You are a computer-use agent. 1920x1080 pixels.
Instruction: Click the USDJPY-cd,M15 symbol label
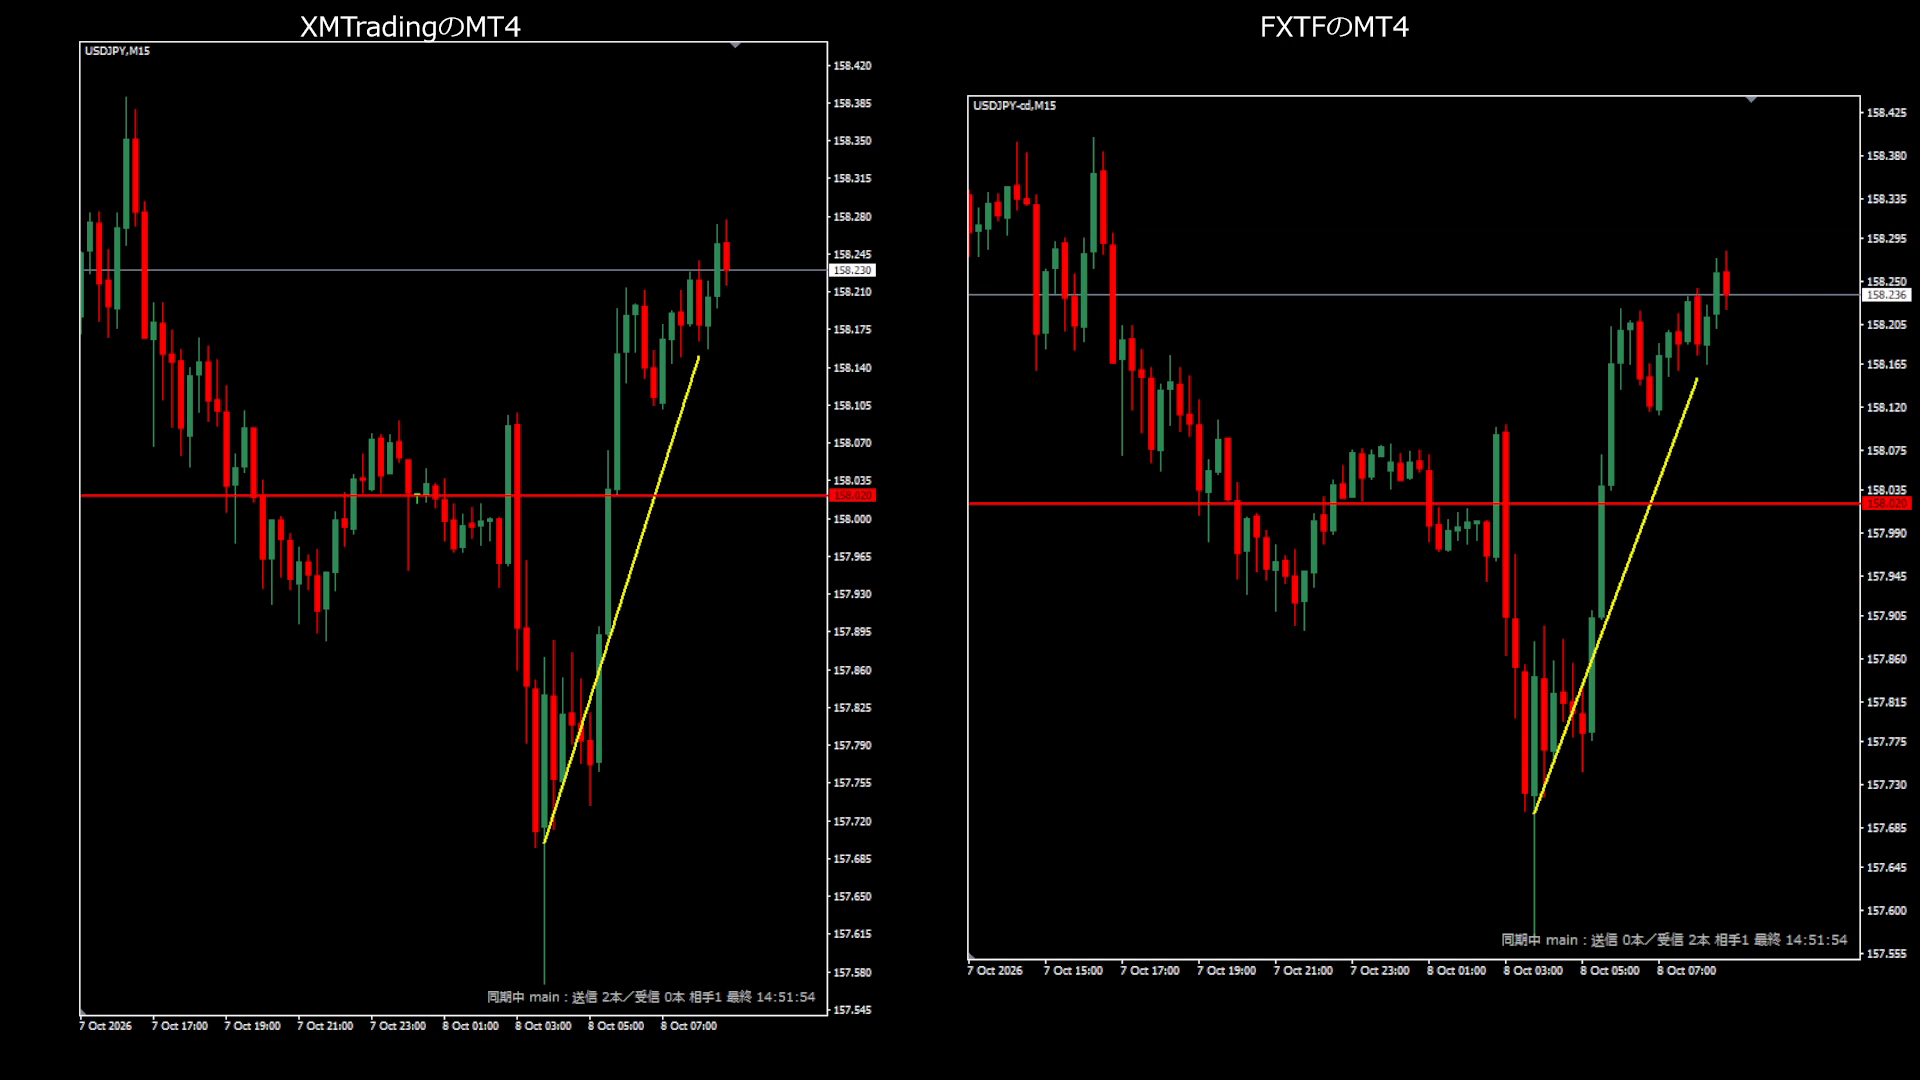coord(1014,105)
